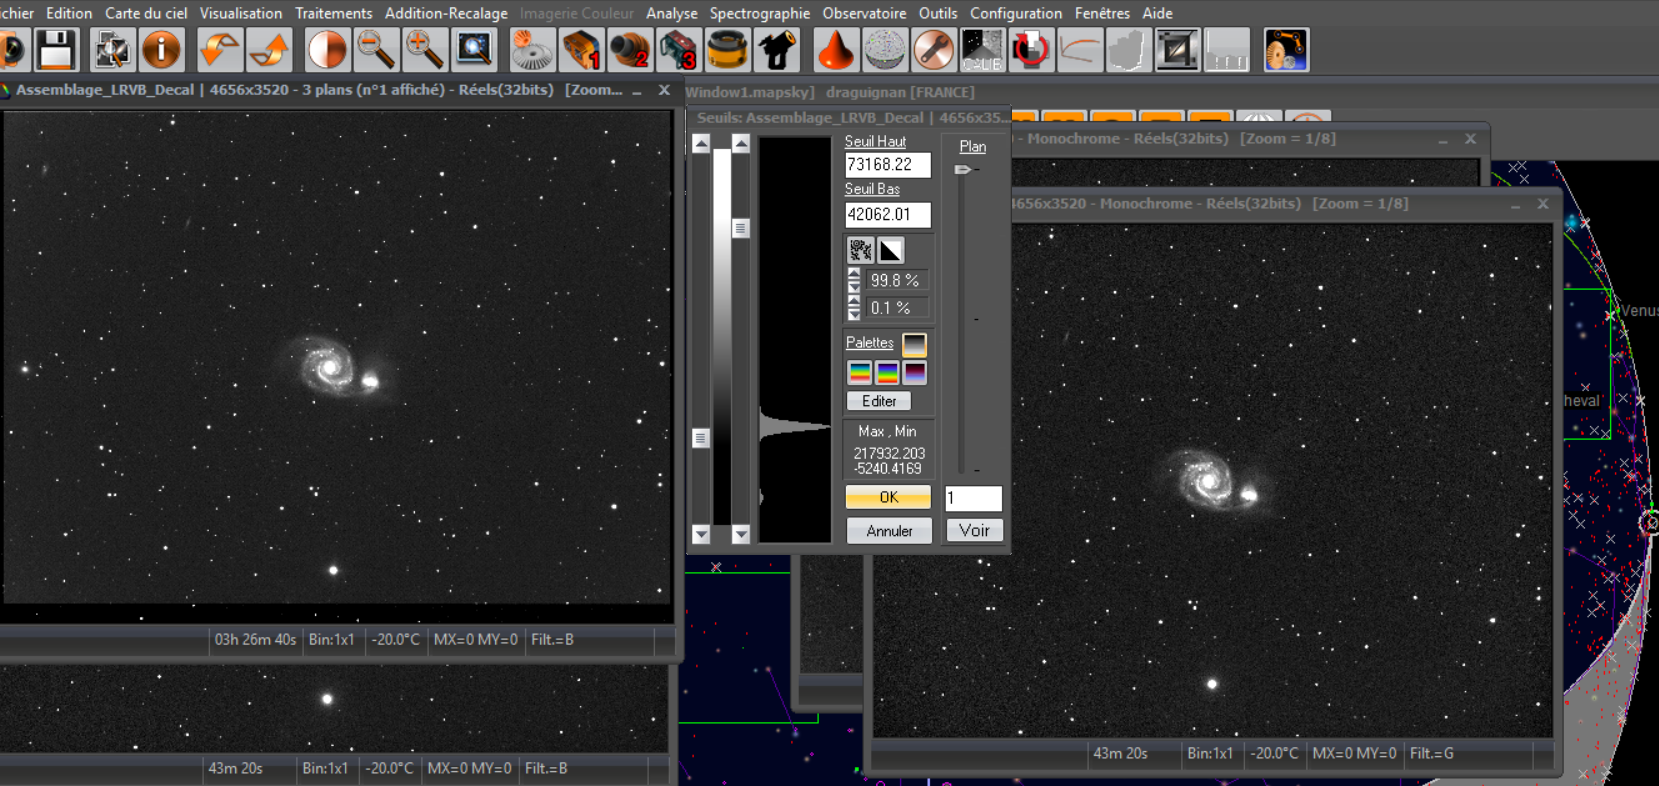Open the Traitements menu
Screen dimensions: 1659x786
(333, 13)
